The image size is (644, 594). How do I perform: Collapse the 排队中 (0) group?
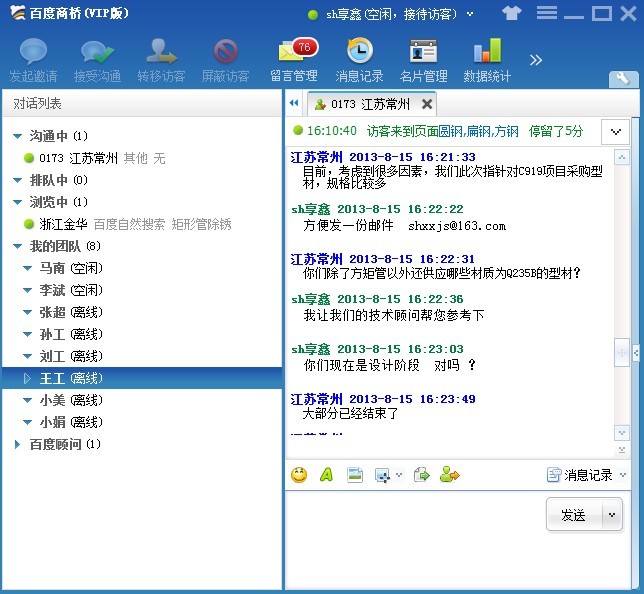pyautogui.click(x=17, y=180)
